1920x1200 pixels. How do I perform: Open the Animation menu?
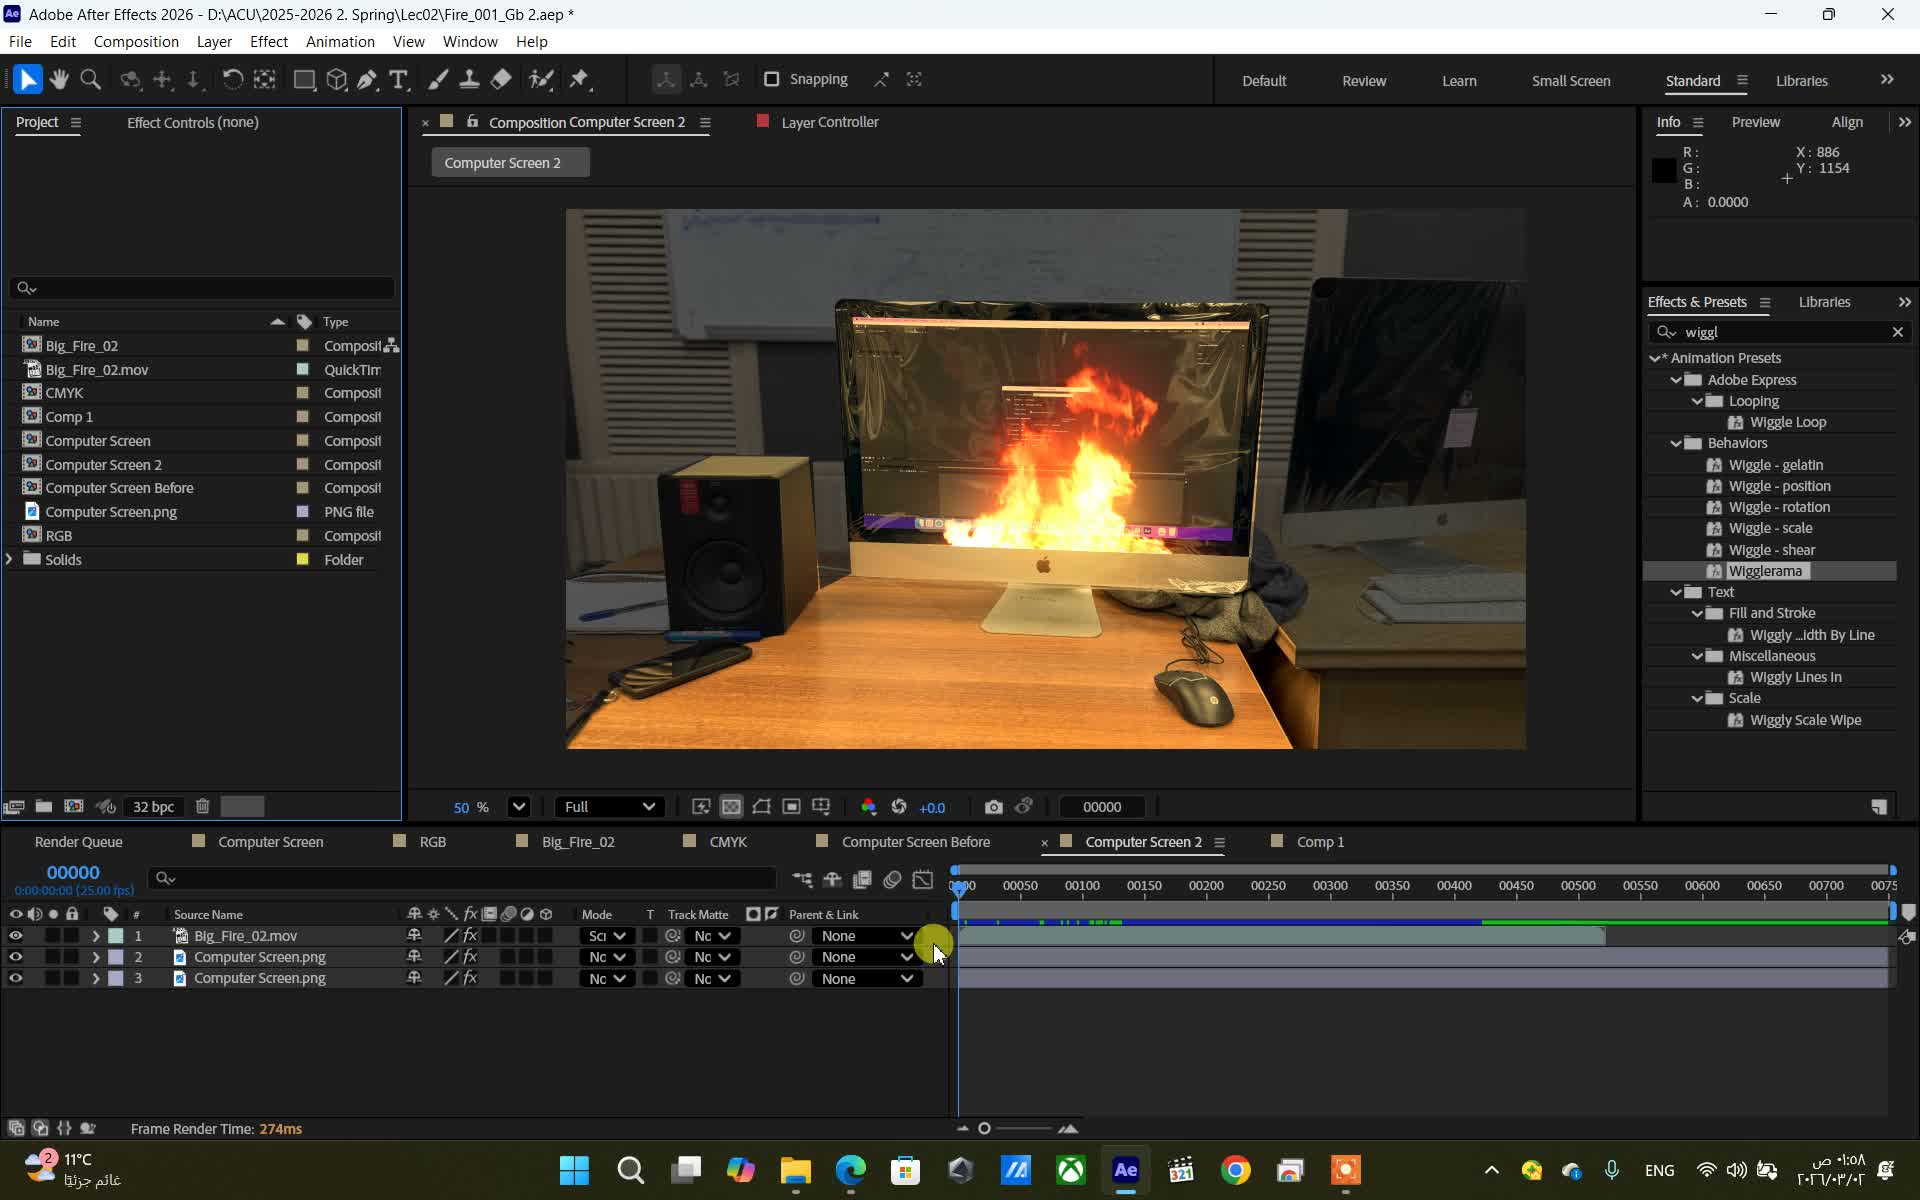[x=340, y=42]
